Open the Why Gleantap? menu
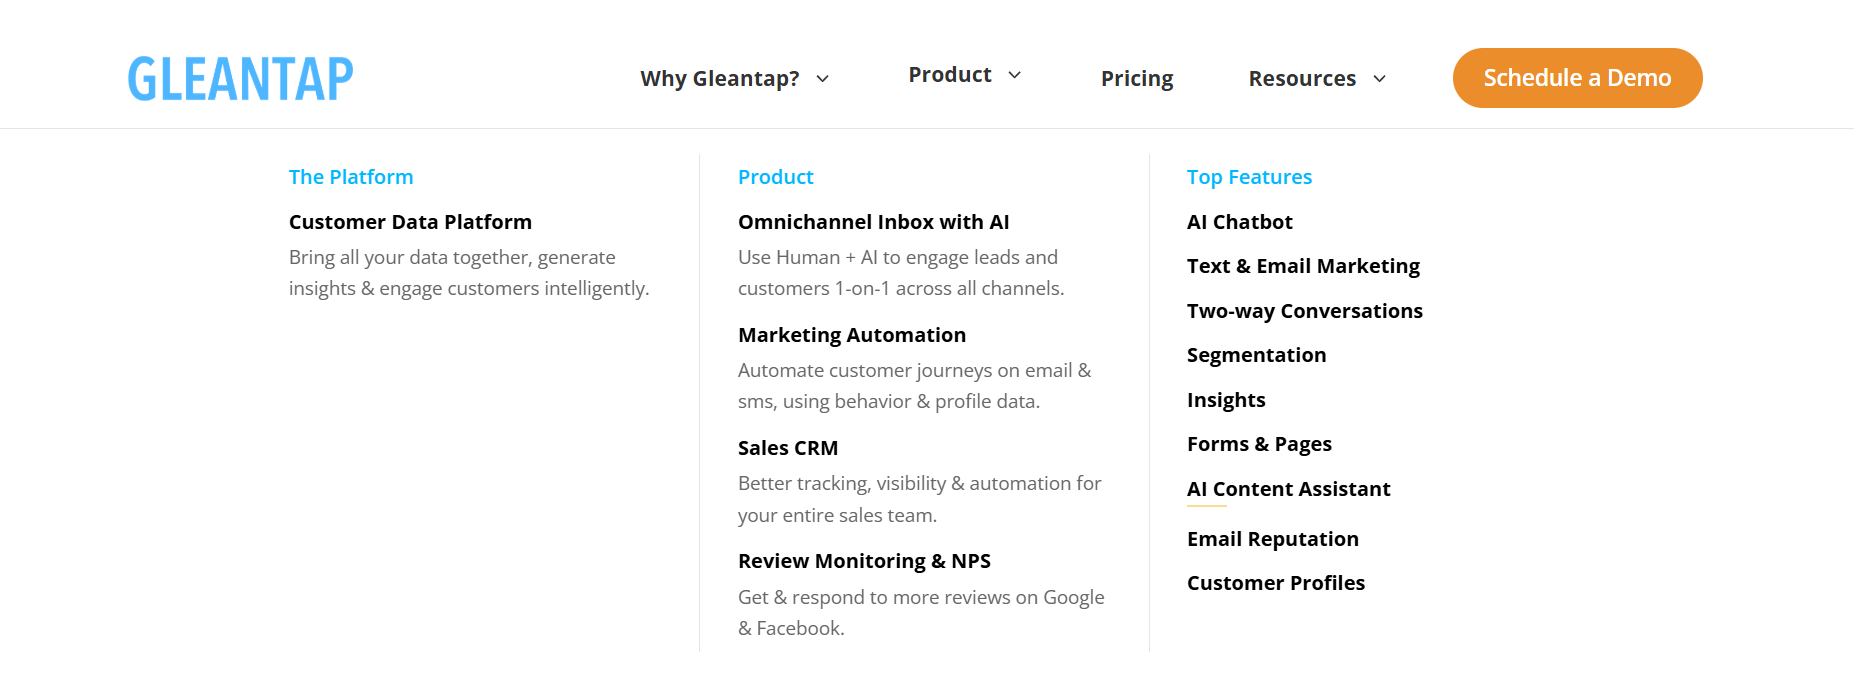The width and height of the screenshot is (1854, 677). coord(719,79)
